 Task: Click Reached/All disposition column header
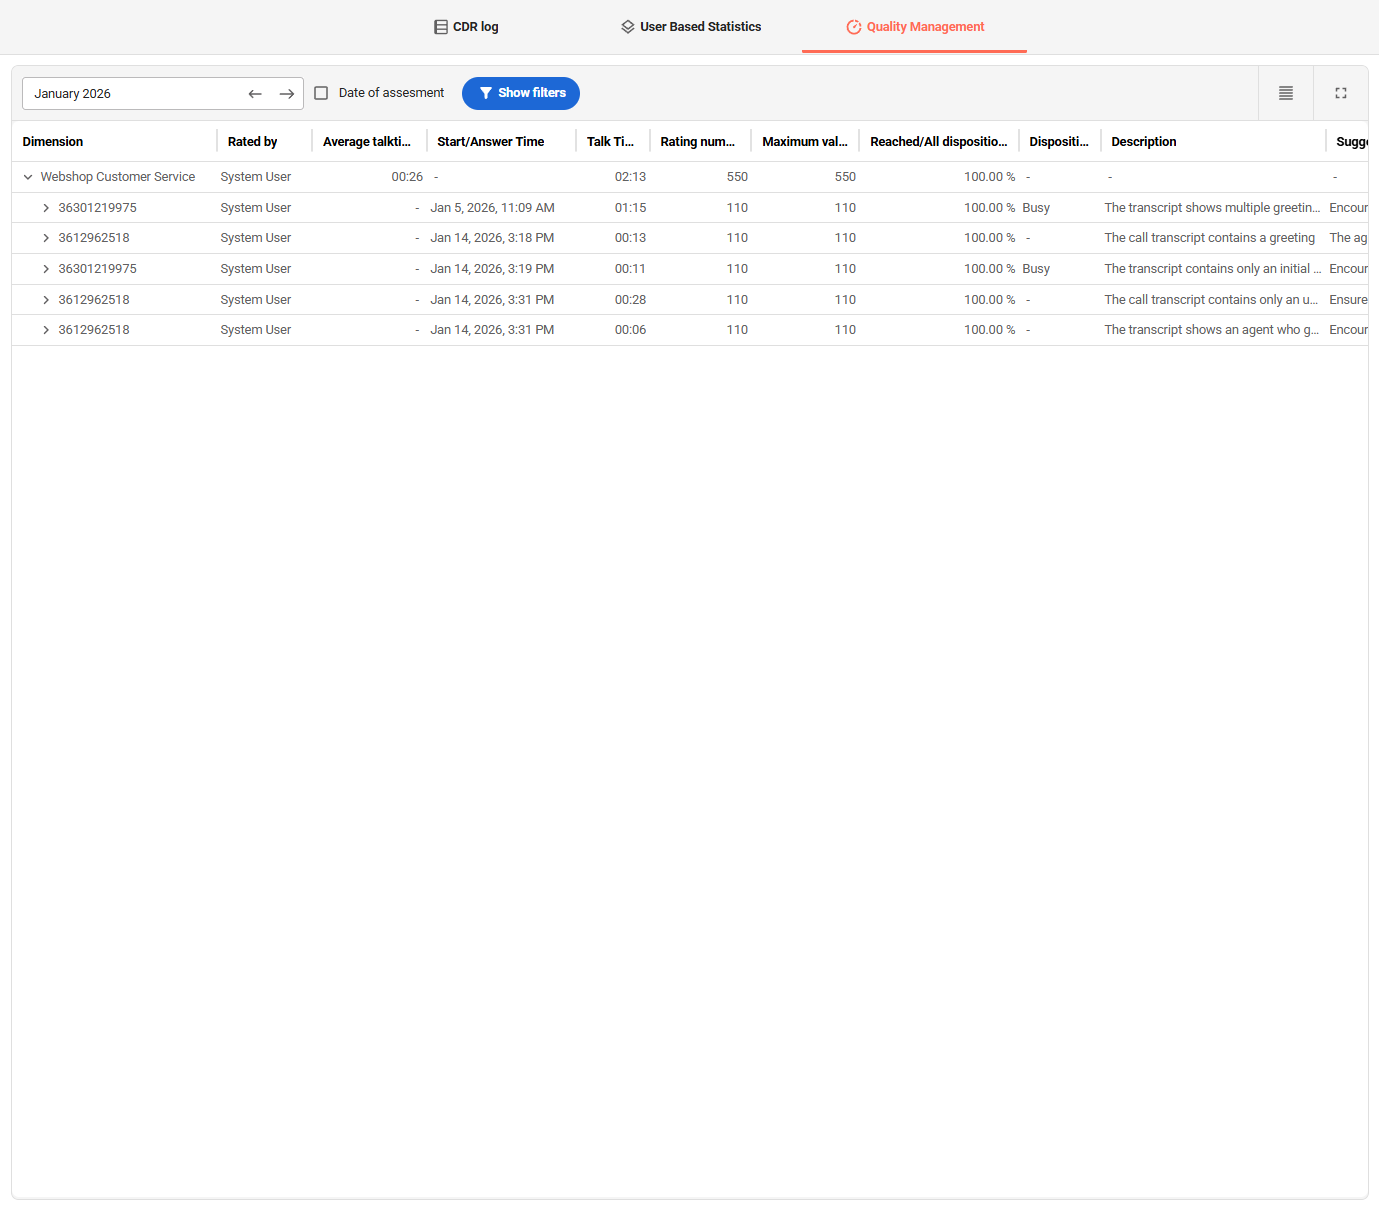point(939,142)
